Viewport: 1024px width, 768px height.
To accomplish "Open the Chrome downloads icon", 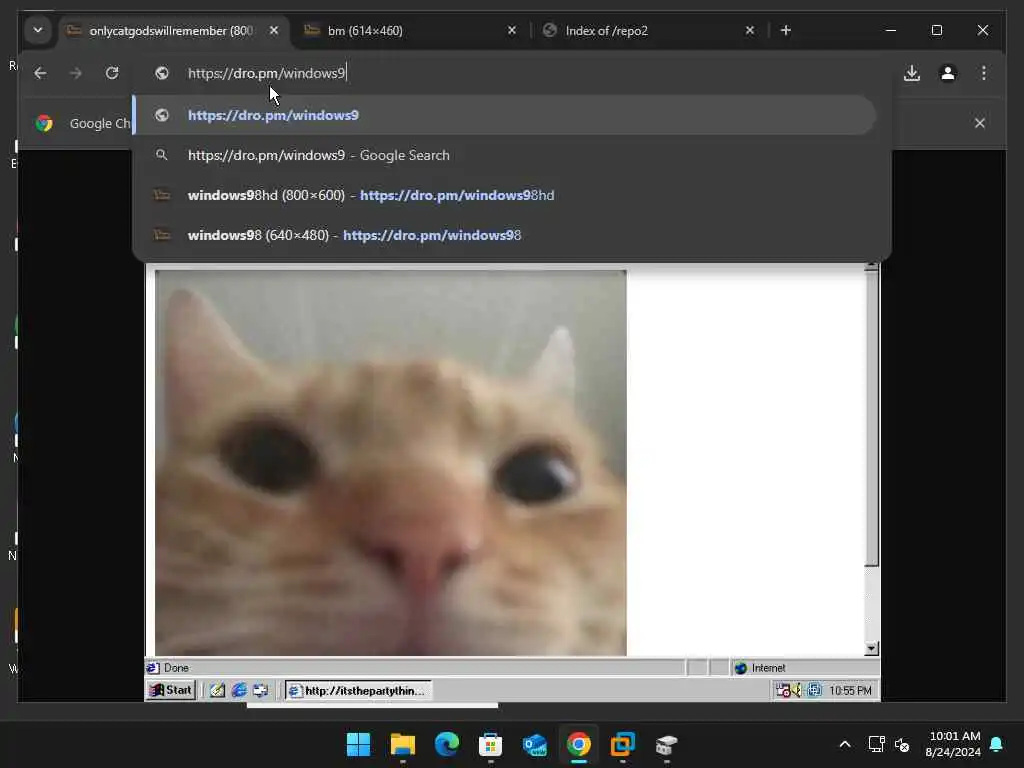I will [912, 73].
